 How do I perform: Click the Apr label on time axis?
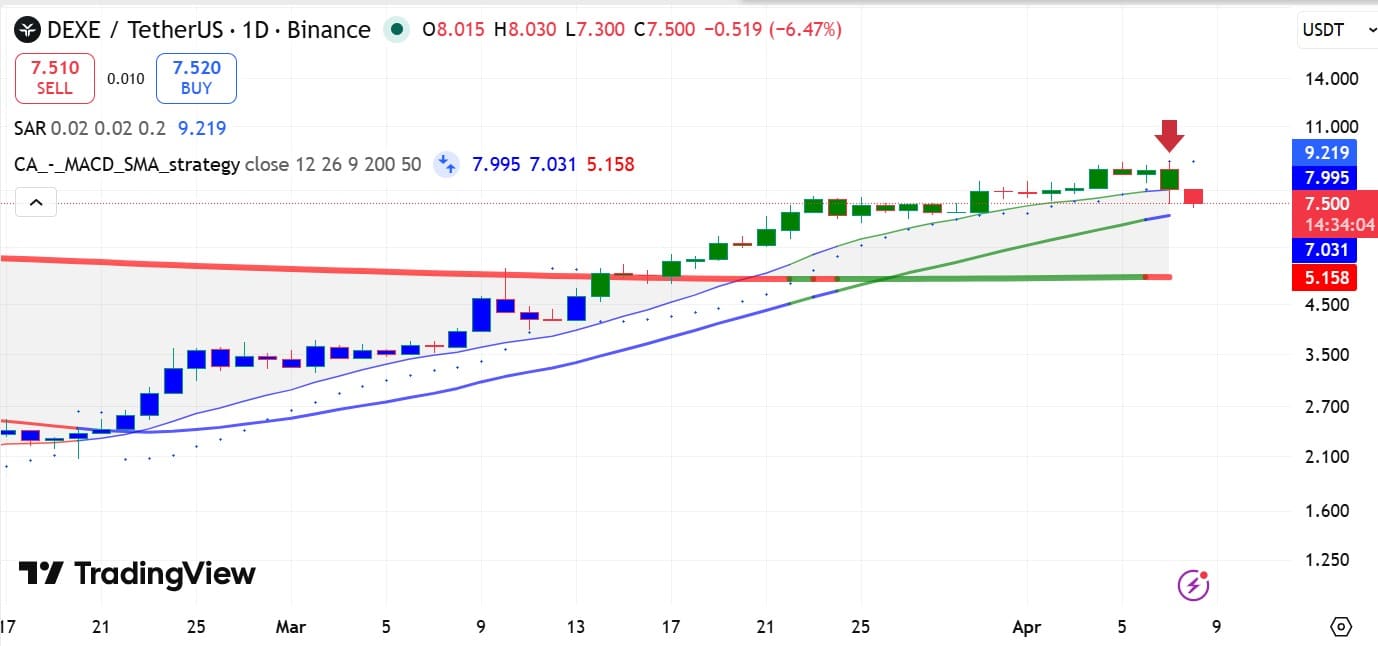(x=1027, y=627)
